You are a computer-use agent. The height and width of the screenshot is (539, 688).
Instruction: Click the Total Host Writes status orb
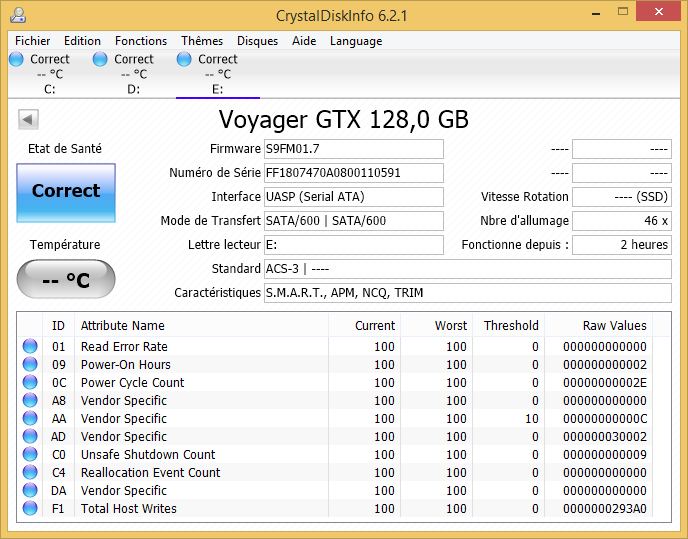tap(30, 509)
